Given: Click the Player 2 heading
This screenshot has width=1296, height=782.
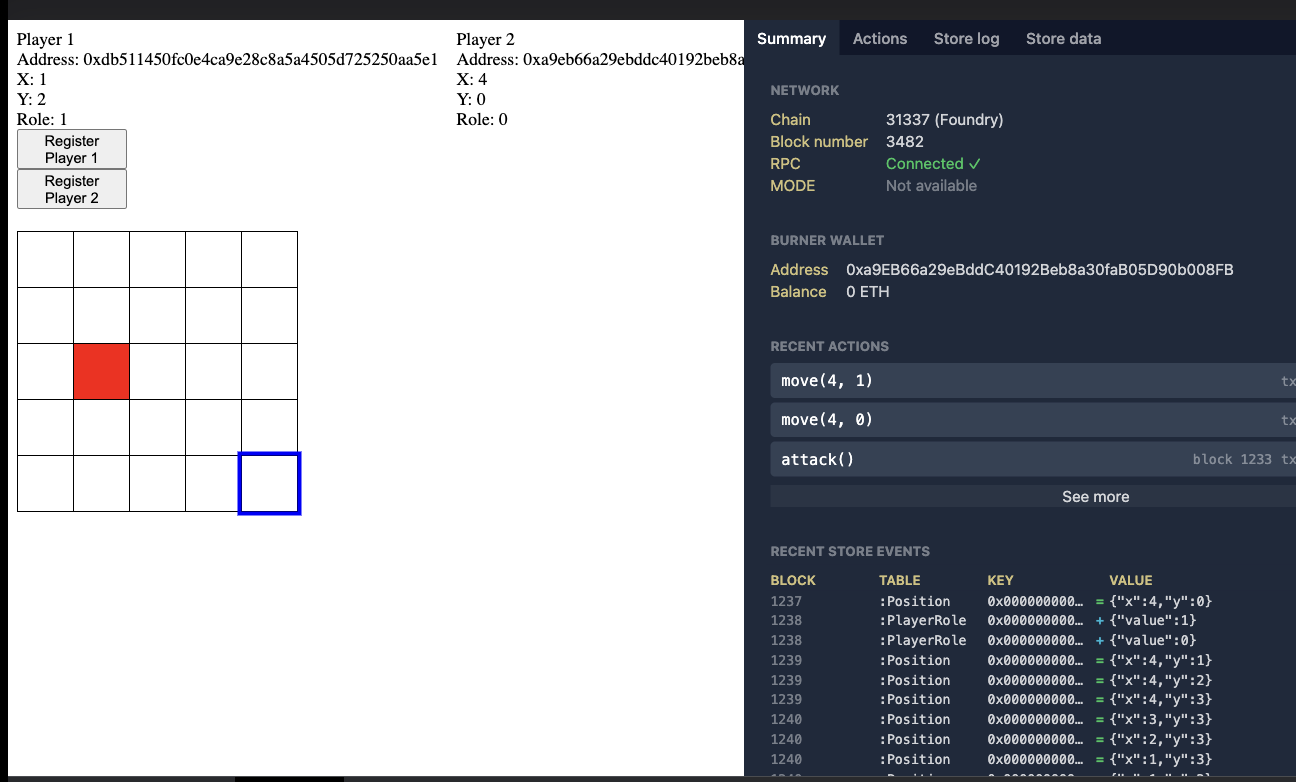Looking at the screenshot, I should click(485, 39).
